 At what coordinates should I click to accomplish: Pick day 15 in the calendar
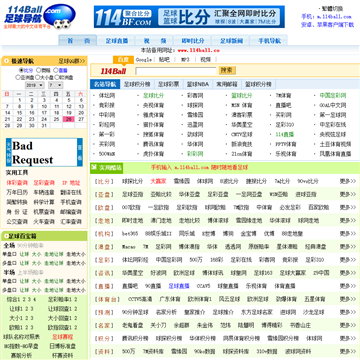[19, 113]
